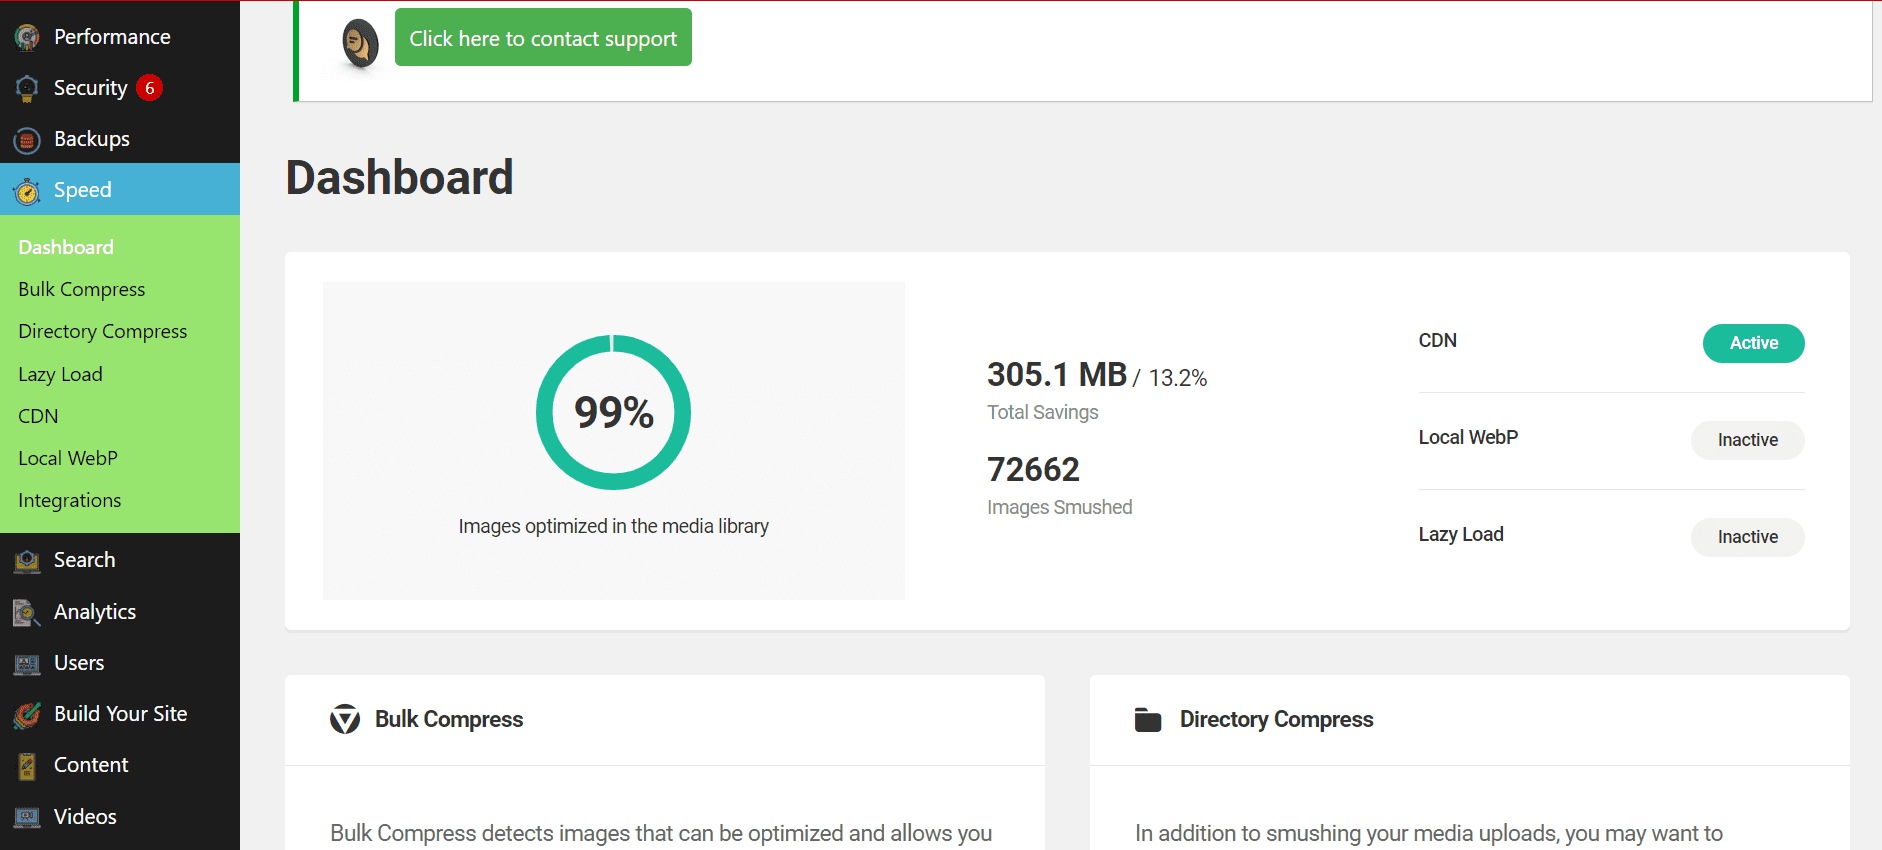Click the Users sidebar icon

pyautogui.click(x=27, y=664)
